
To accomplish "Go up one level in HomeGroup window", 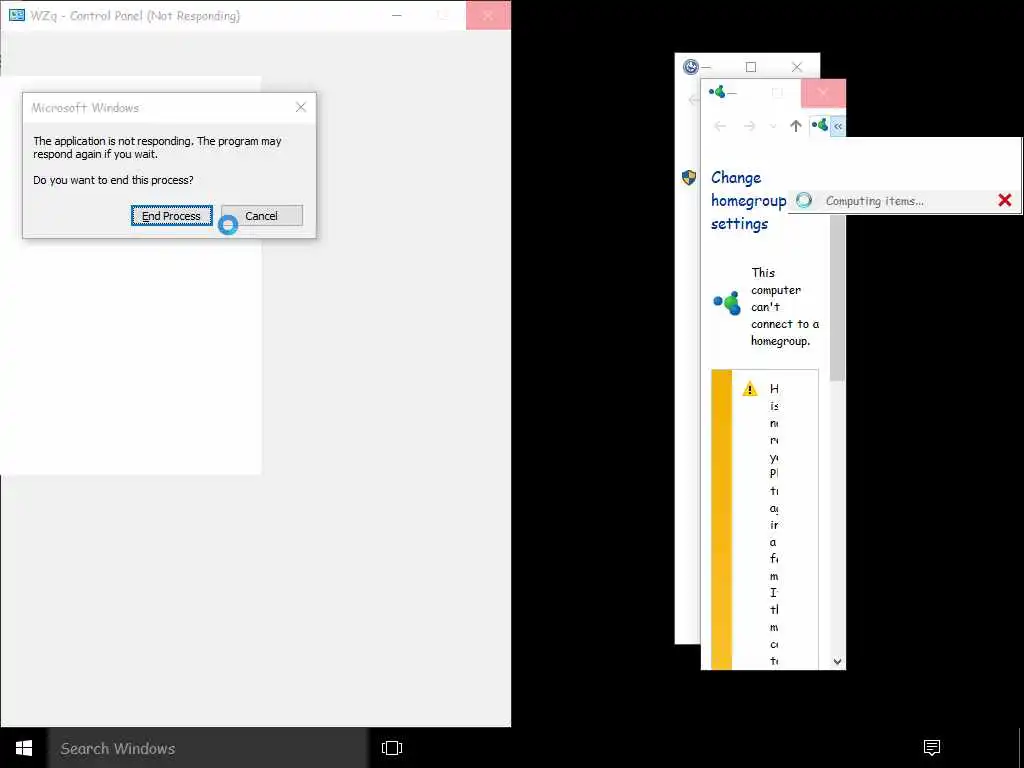I will [795, 126].
